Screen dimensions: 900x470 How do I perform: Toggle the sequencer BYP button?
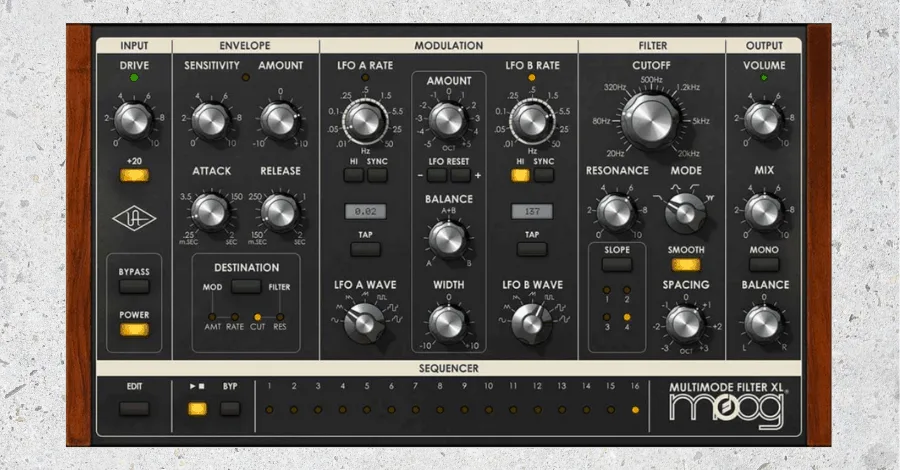230,409
